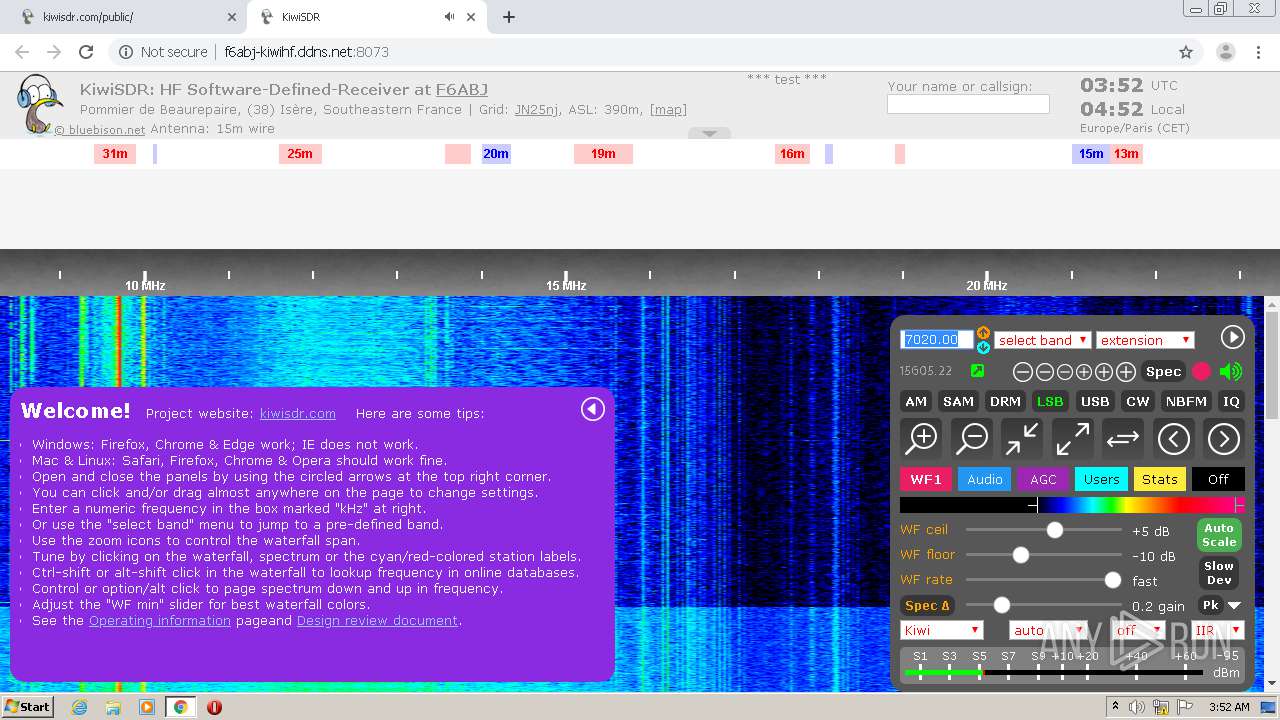Click the WF rate slider handle
The height and width of the screenshot is (720, 1280).
click(x=1112, y=580)
